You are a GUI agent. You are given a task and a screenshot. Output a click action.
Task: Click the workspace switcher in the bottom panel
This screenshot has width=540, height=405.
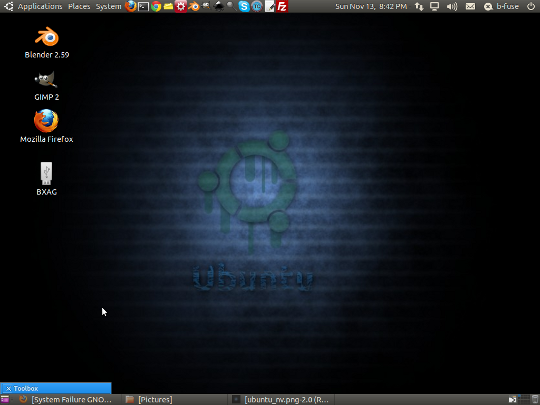[523, 399]
